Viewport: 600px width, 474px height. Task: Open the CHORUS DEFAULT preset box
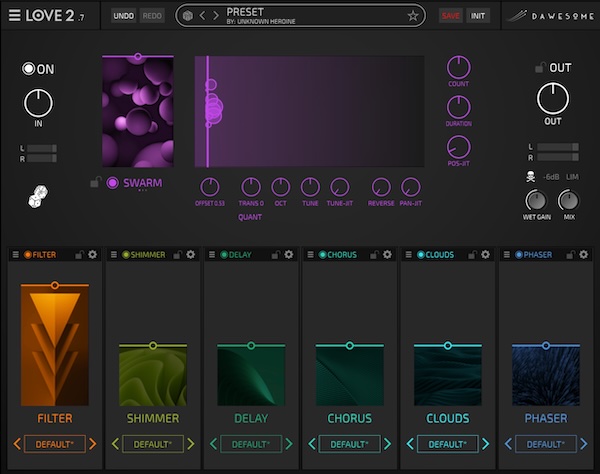(349, 444)
